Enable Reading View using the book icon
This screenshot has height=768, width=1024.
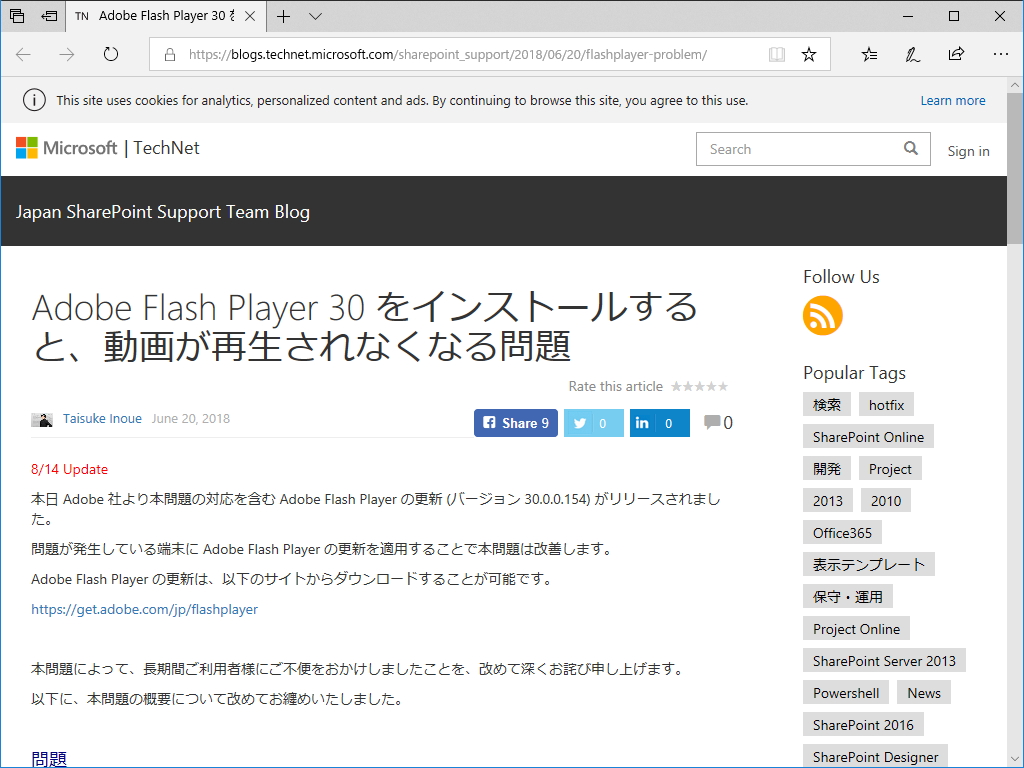point(777,54)
